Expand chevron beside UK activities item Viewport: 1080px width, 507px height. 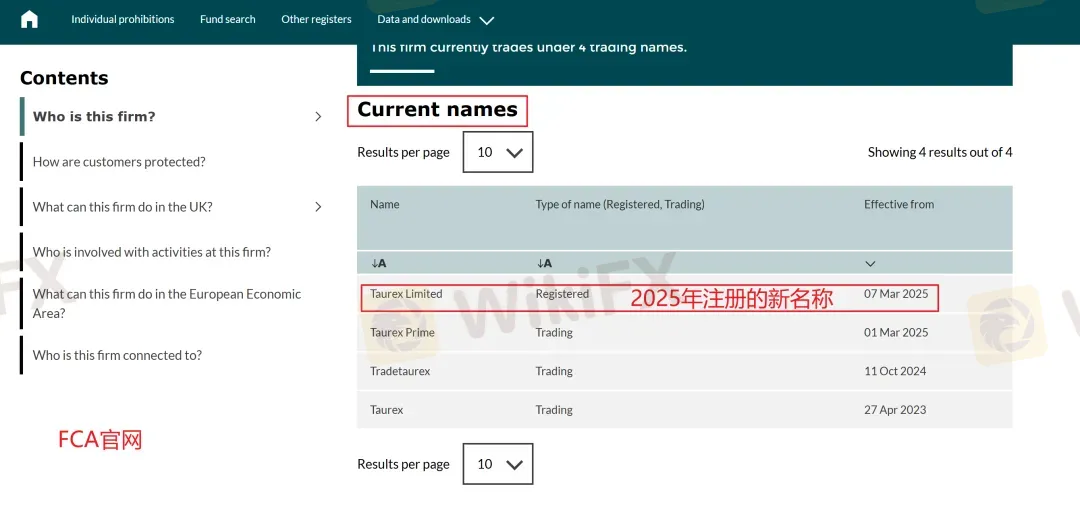[318, 207]
